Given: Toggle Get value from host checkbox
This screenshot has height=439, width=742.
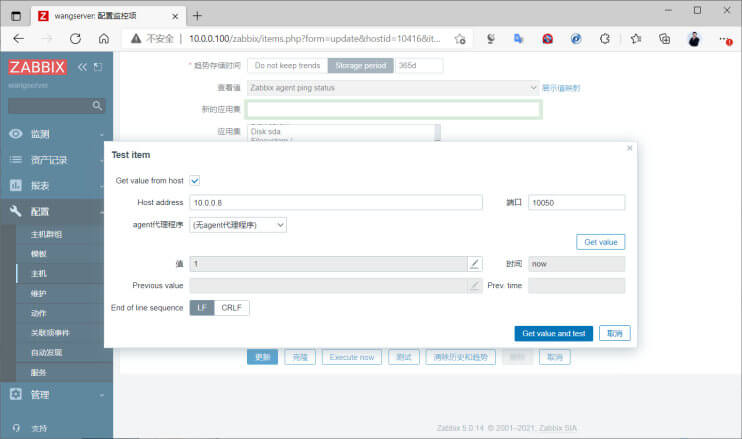Looking at the screenshot, I should [194, 180].
